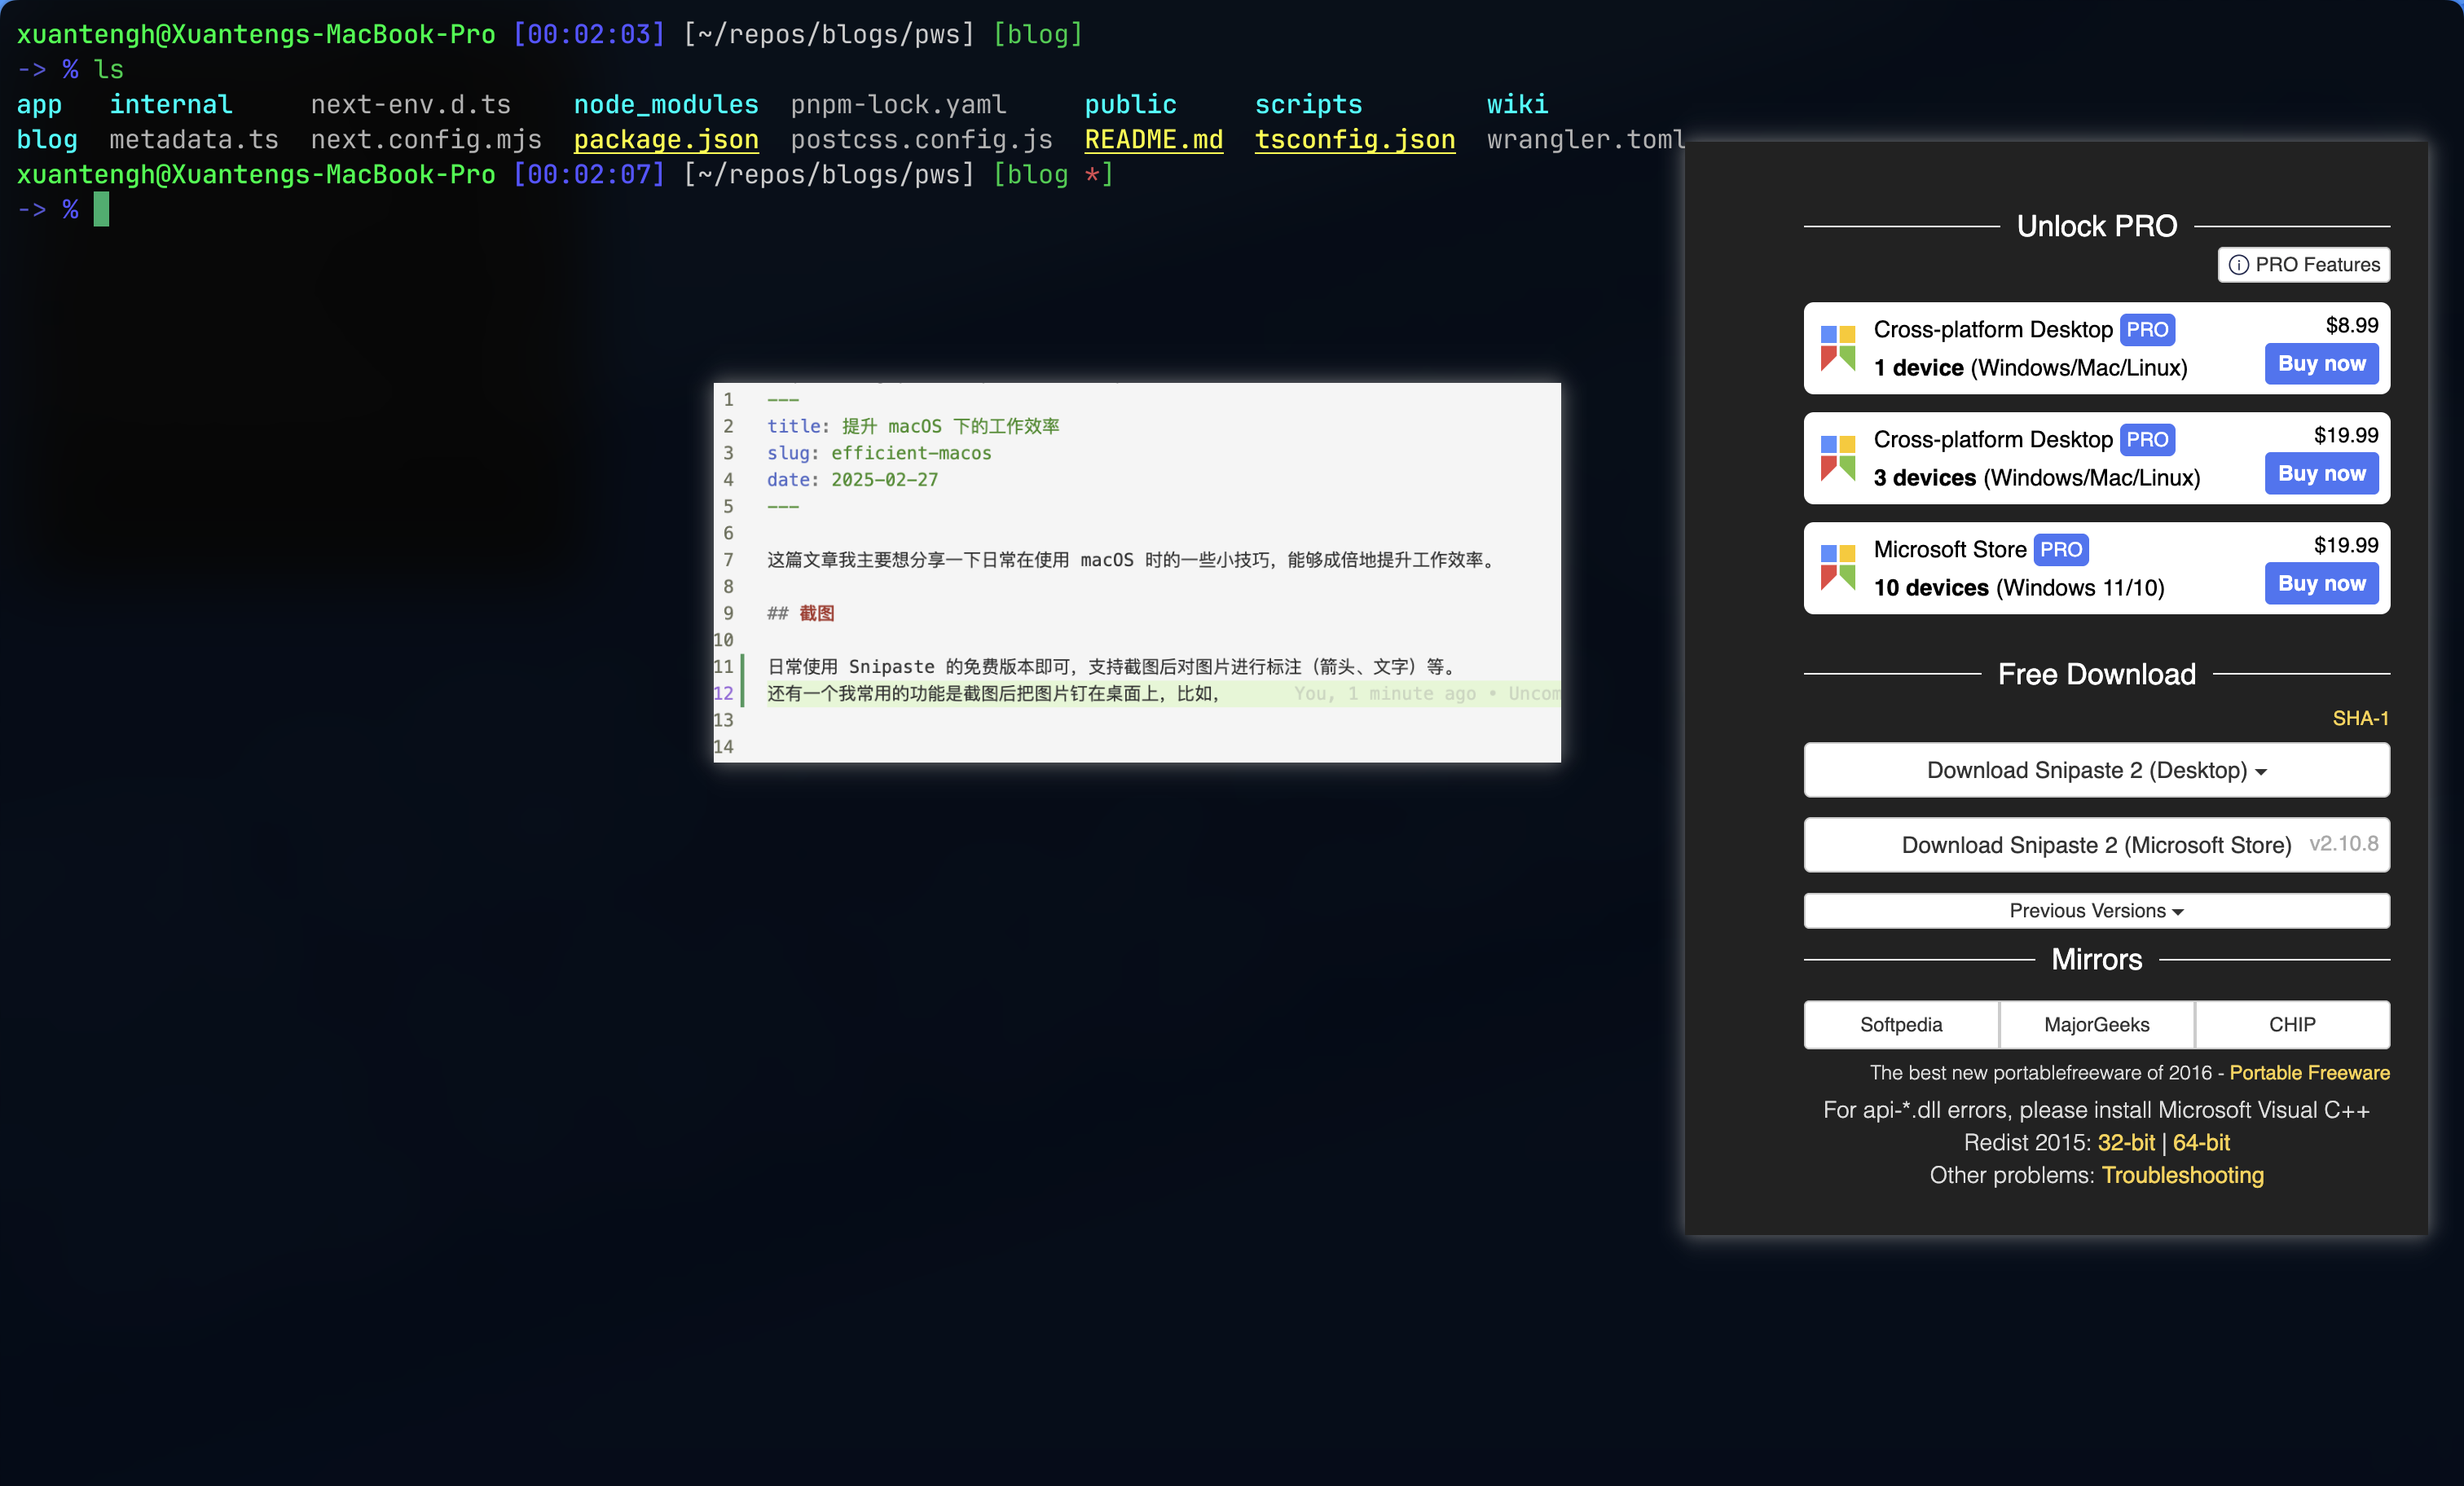
Task: Click Download Snipaste 2 (Microsoft Store)
Action: (x=2096, y=845)
